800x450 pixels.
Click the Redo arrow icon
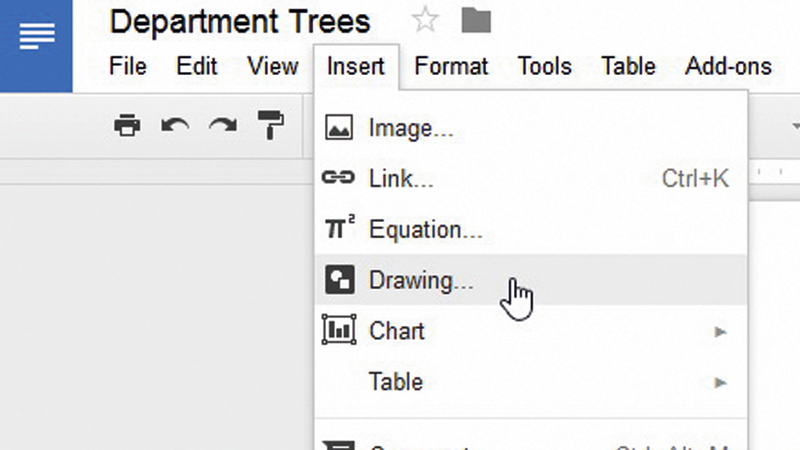tap(222, 125)
